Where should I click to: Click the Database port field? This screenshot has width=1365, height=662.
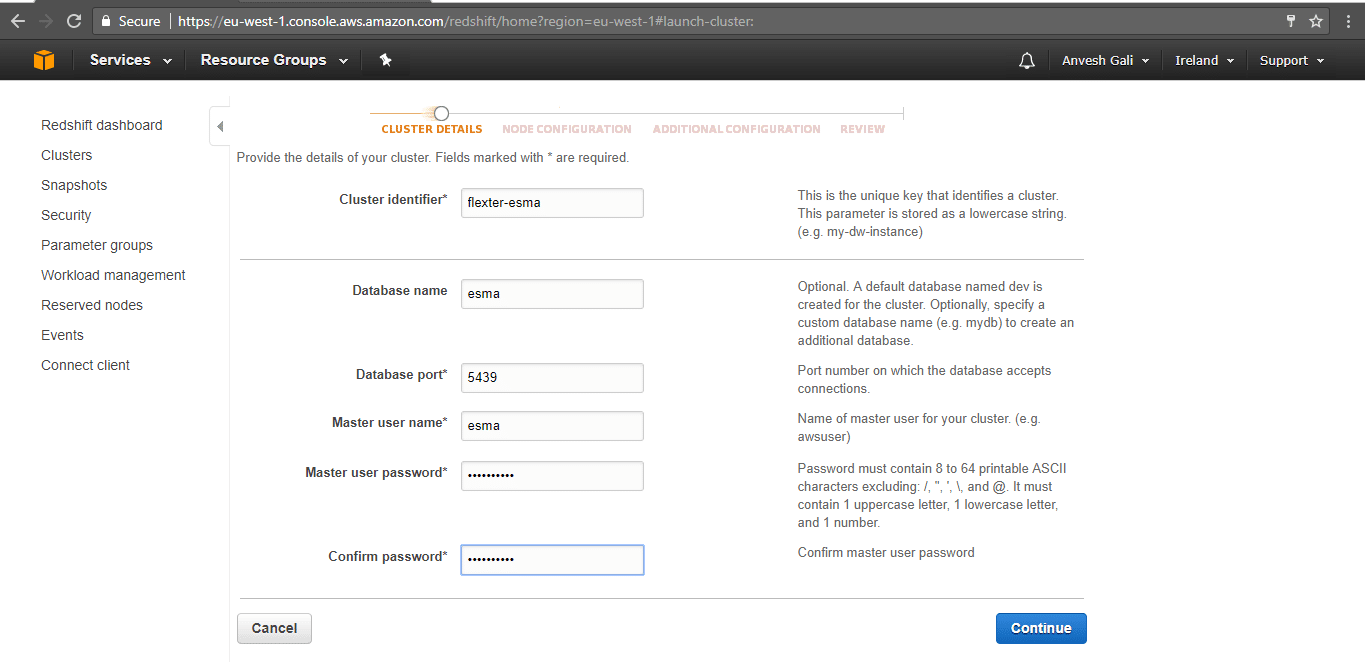click(x=552, y=378)
